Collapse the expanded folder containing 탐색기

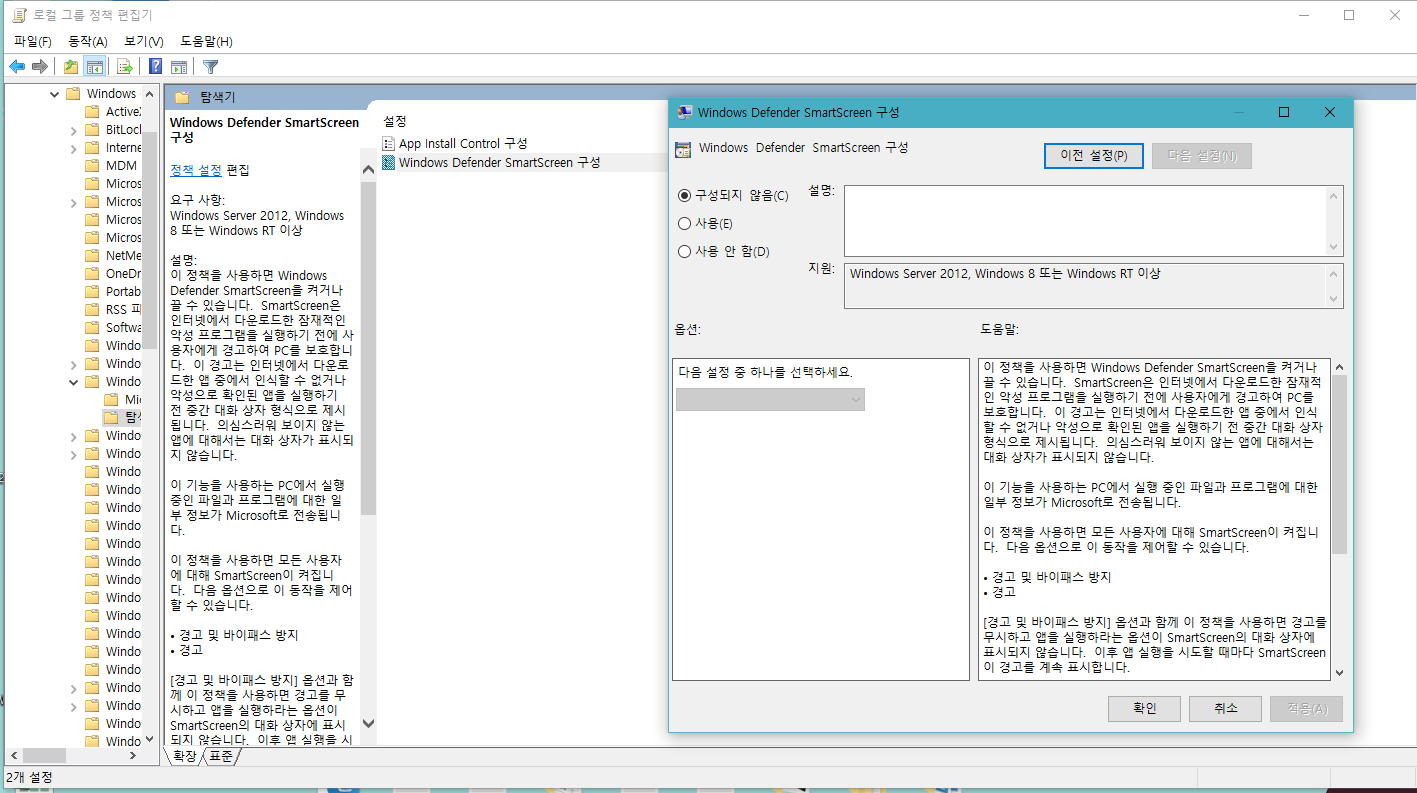[x=74, y=382]
